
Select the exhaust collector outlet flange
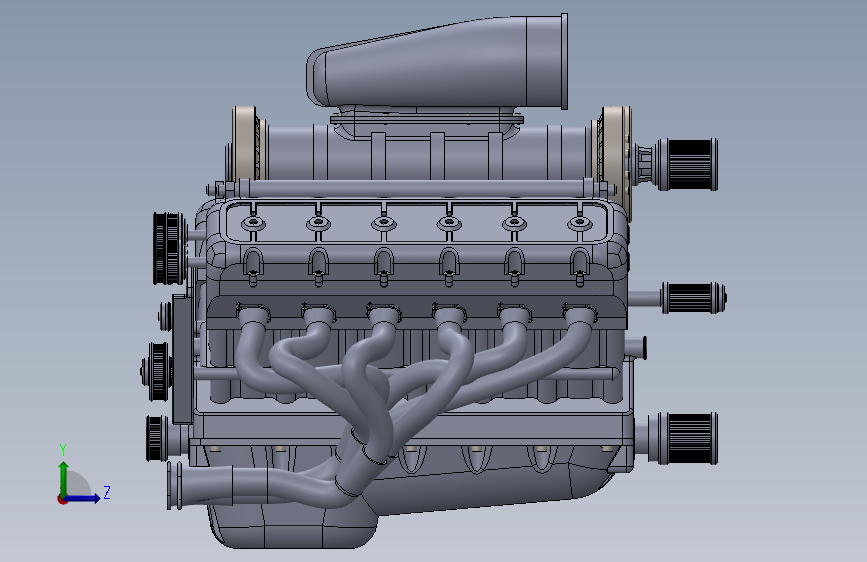pos(175,486)
